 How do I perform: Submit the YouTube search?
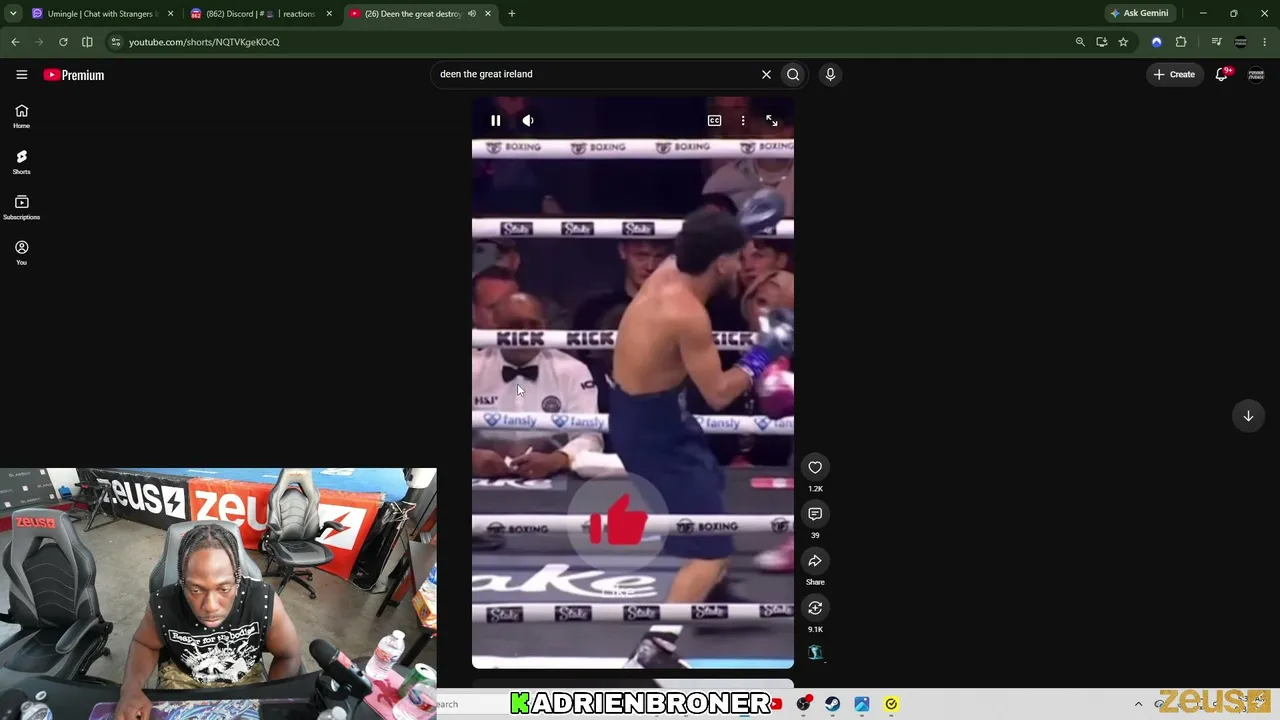pyautogui.click(x=793, y=74)
